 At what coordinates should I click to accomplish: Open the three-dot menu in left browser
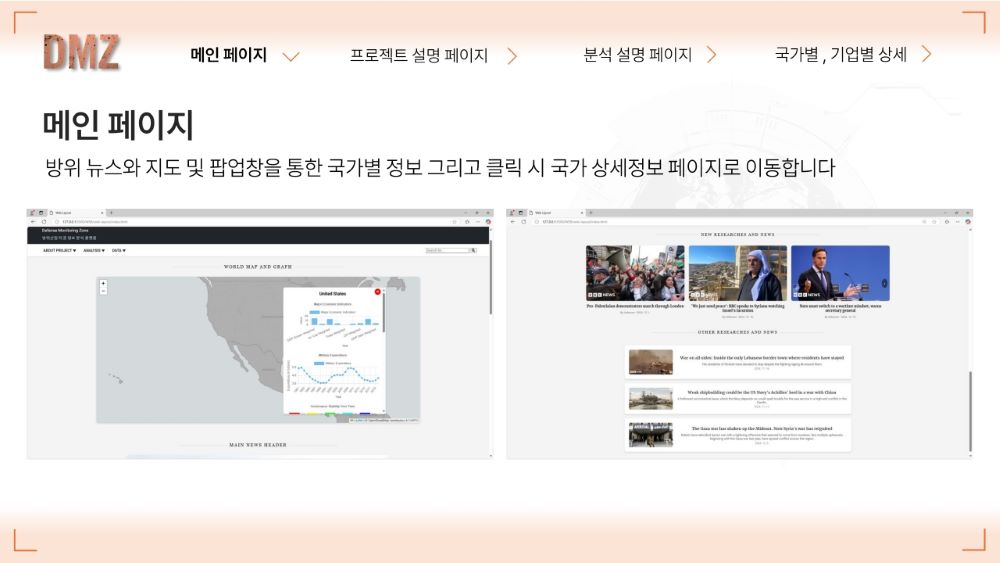[x=478, y=221]
